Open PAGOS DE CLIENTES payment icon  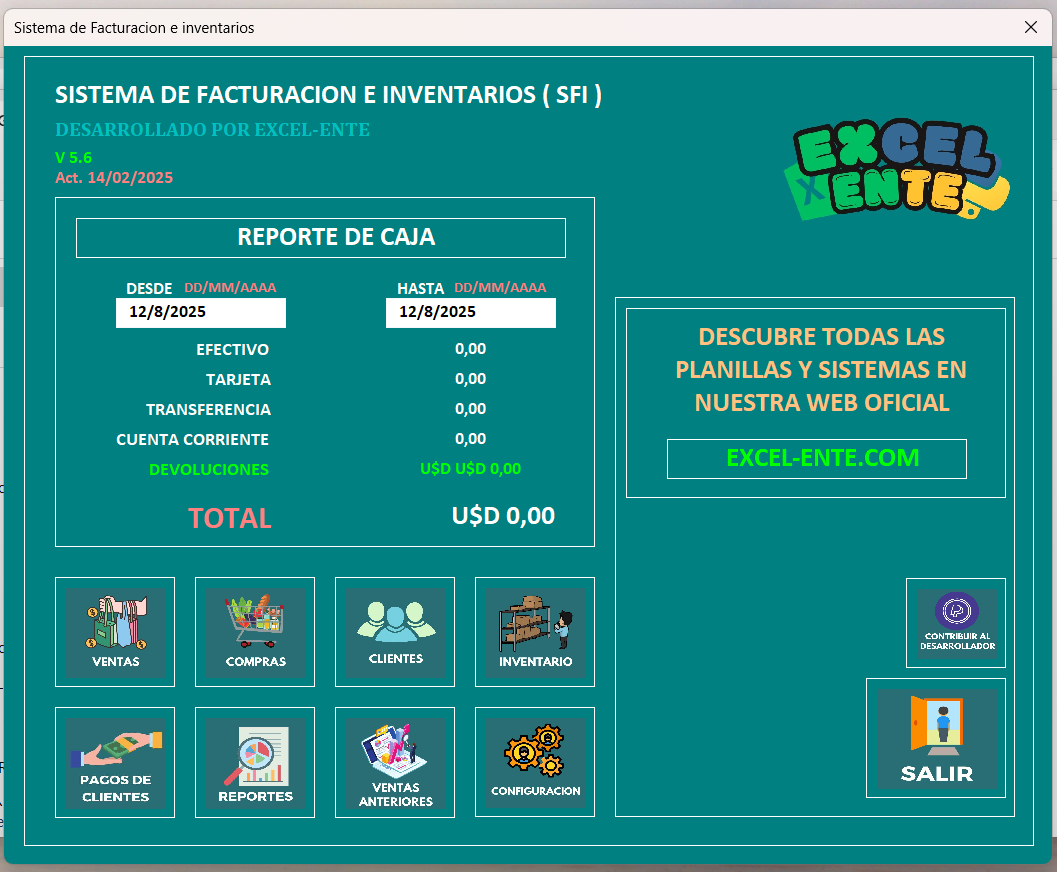[x=114, y=761]
